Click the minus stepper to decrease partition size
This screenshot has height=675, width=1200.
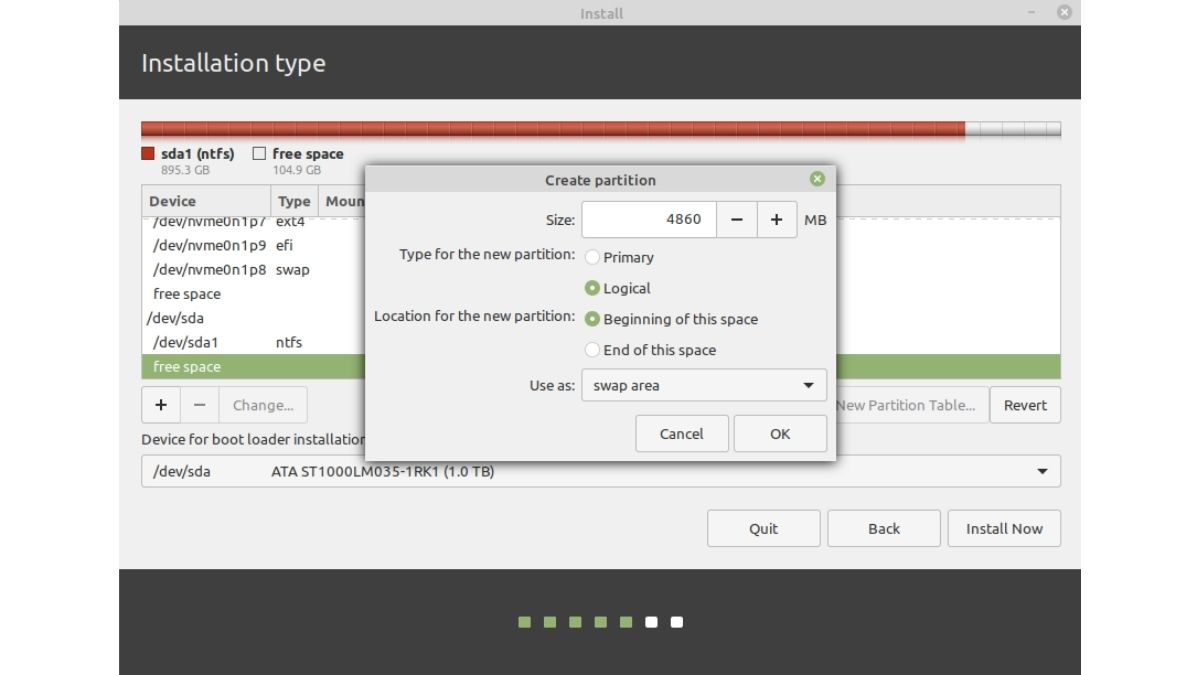(x=738, y=219)
